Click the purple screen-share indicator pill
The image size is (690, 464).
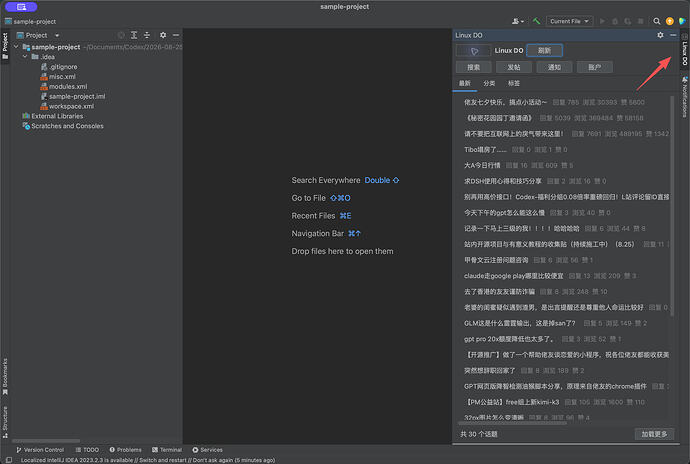coord(21,7)
